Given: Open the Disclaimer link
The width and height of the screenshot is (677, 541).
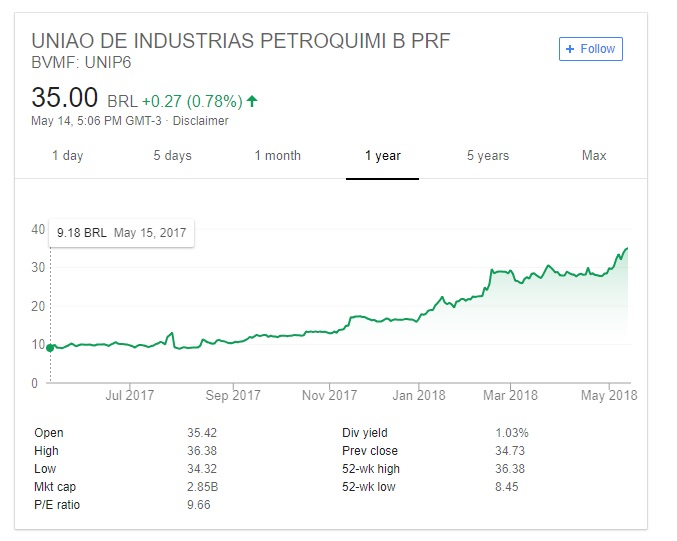Looking at the screenshot, I should 200,121.
